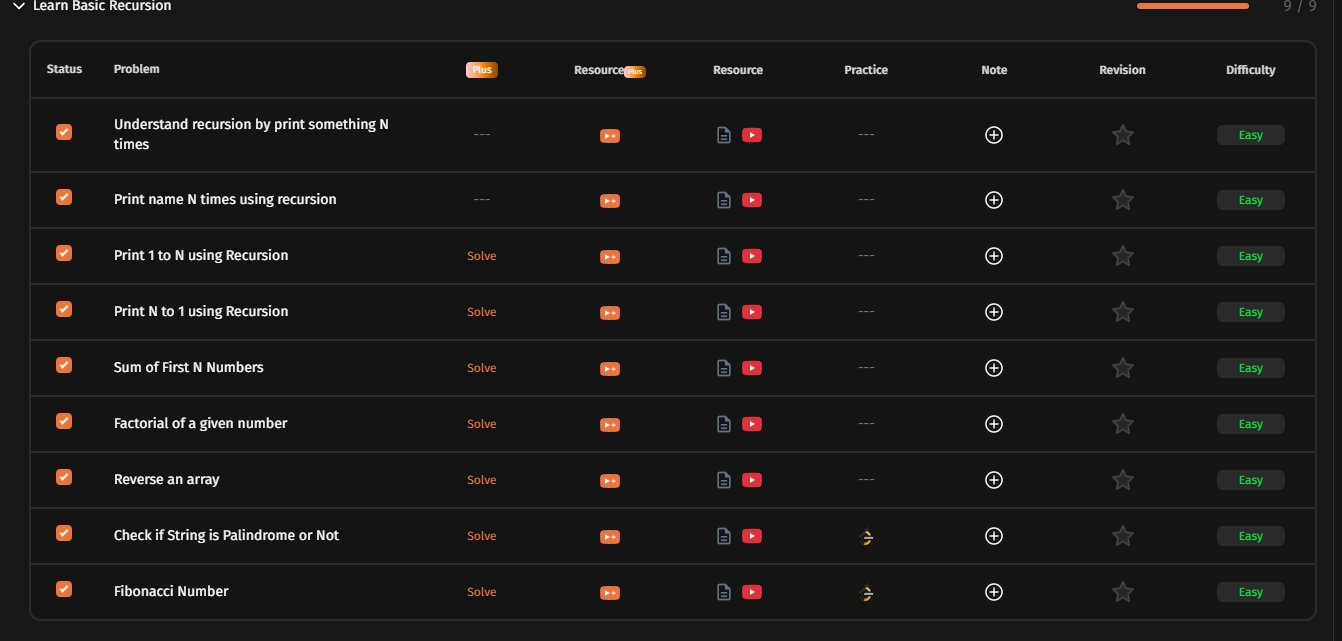Open practice icon for Fibonacci Number
The height and width of the screenshot is (641, 1342).
pos(866,593)
